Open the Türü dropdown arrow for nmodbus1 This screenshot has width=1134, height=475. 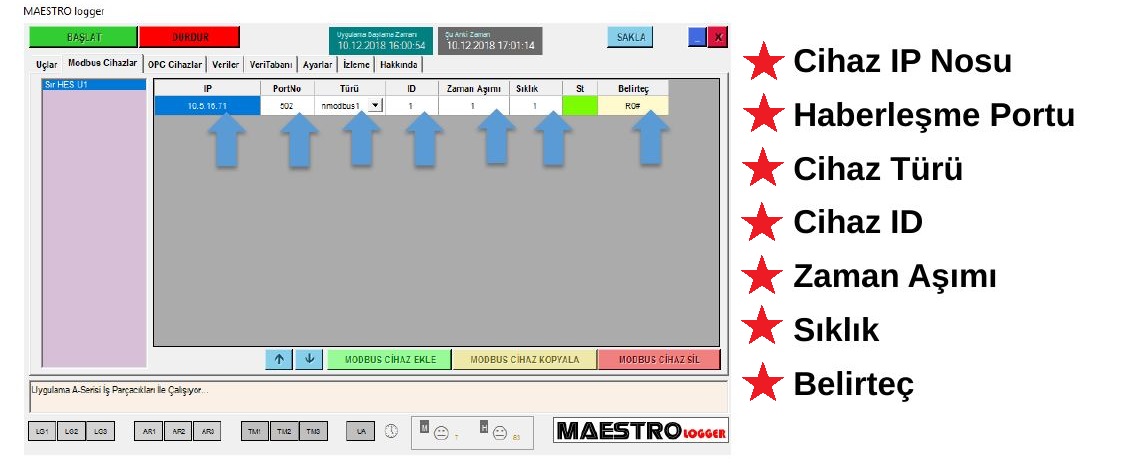click(x=375, y=106)
